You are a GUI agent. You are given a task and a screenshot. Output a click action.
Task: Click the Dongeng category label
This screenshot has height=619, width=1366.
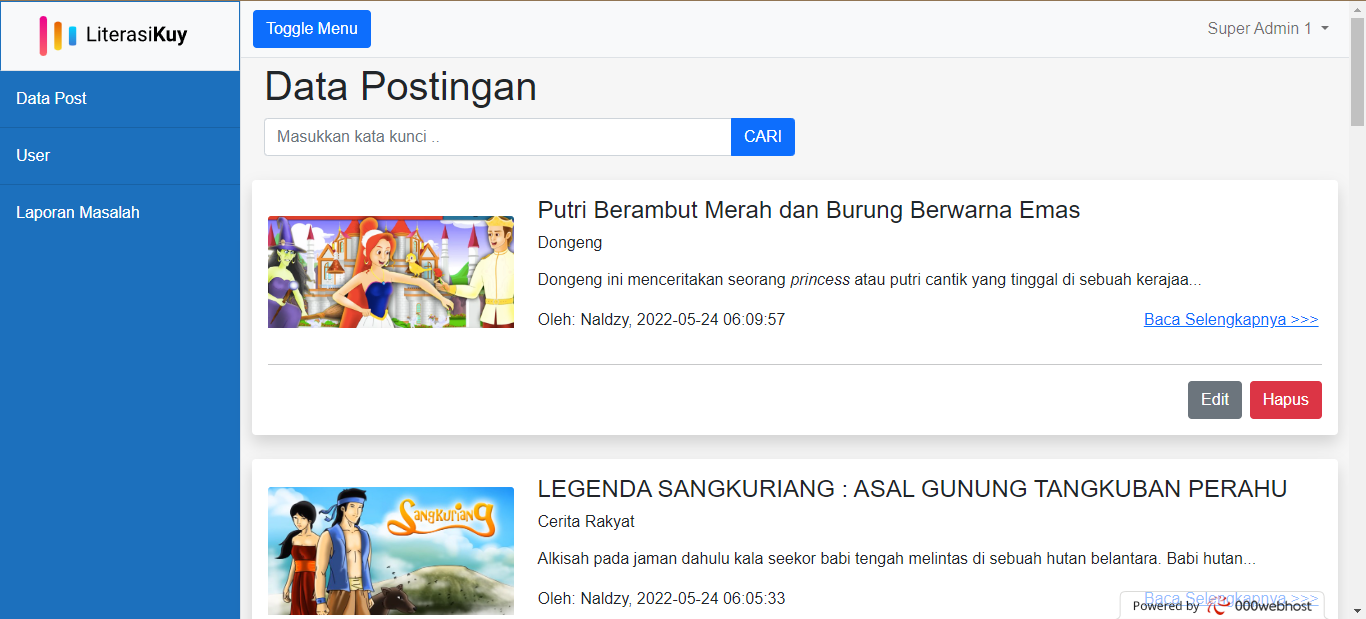(x=570, y=243)
